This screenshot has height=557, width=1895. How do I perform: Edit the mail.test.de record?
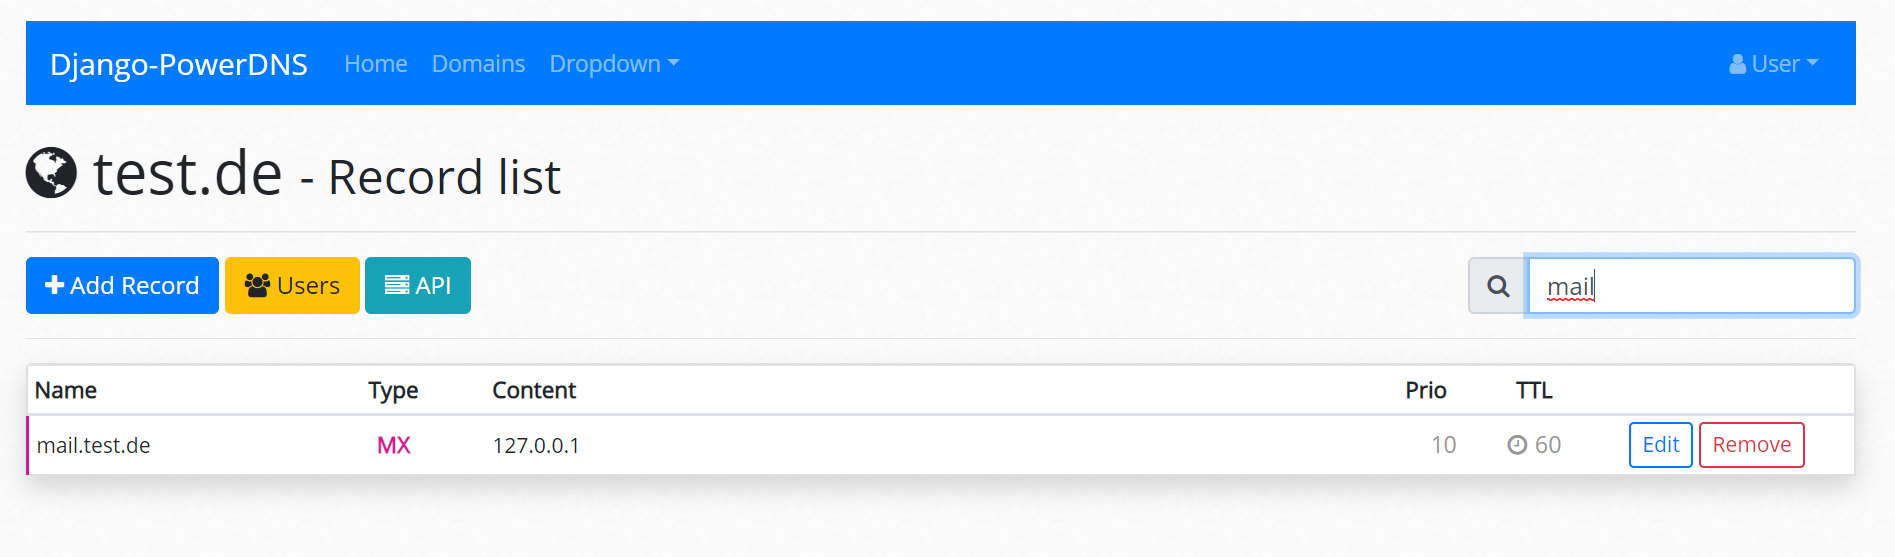click(1661, 445)
